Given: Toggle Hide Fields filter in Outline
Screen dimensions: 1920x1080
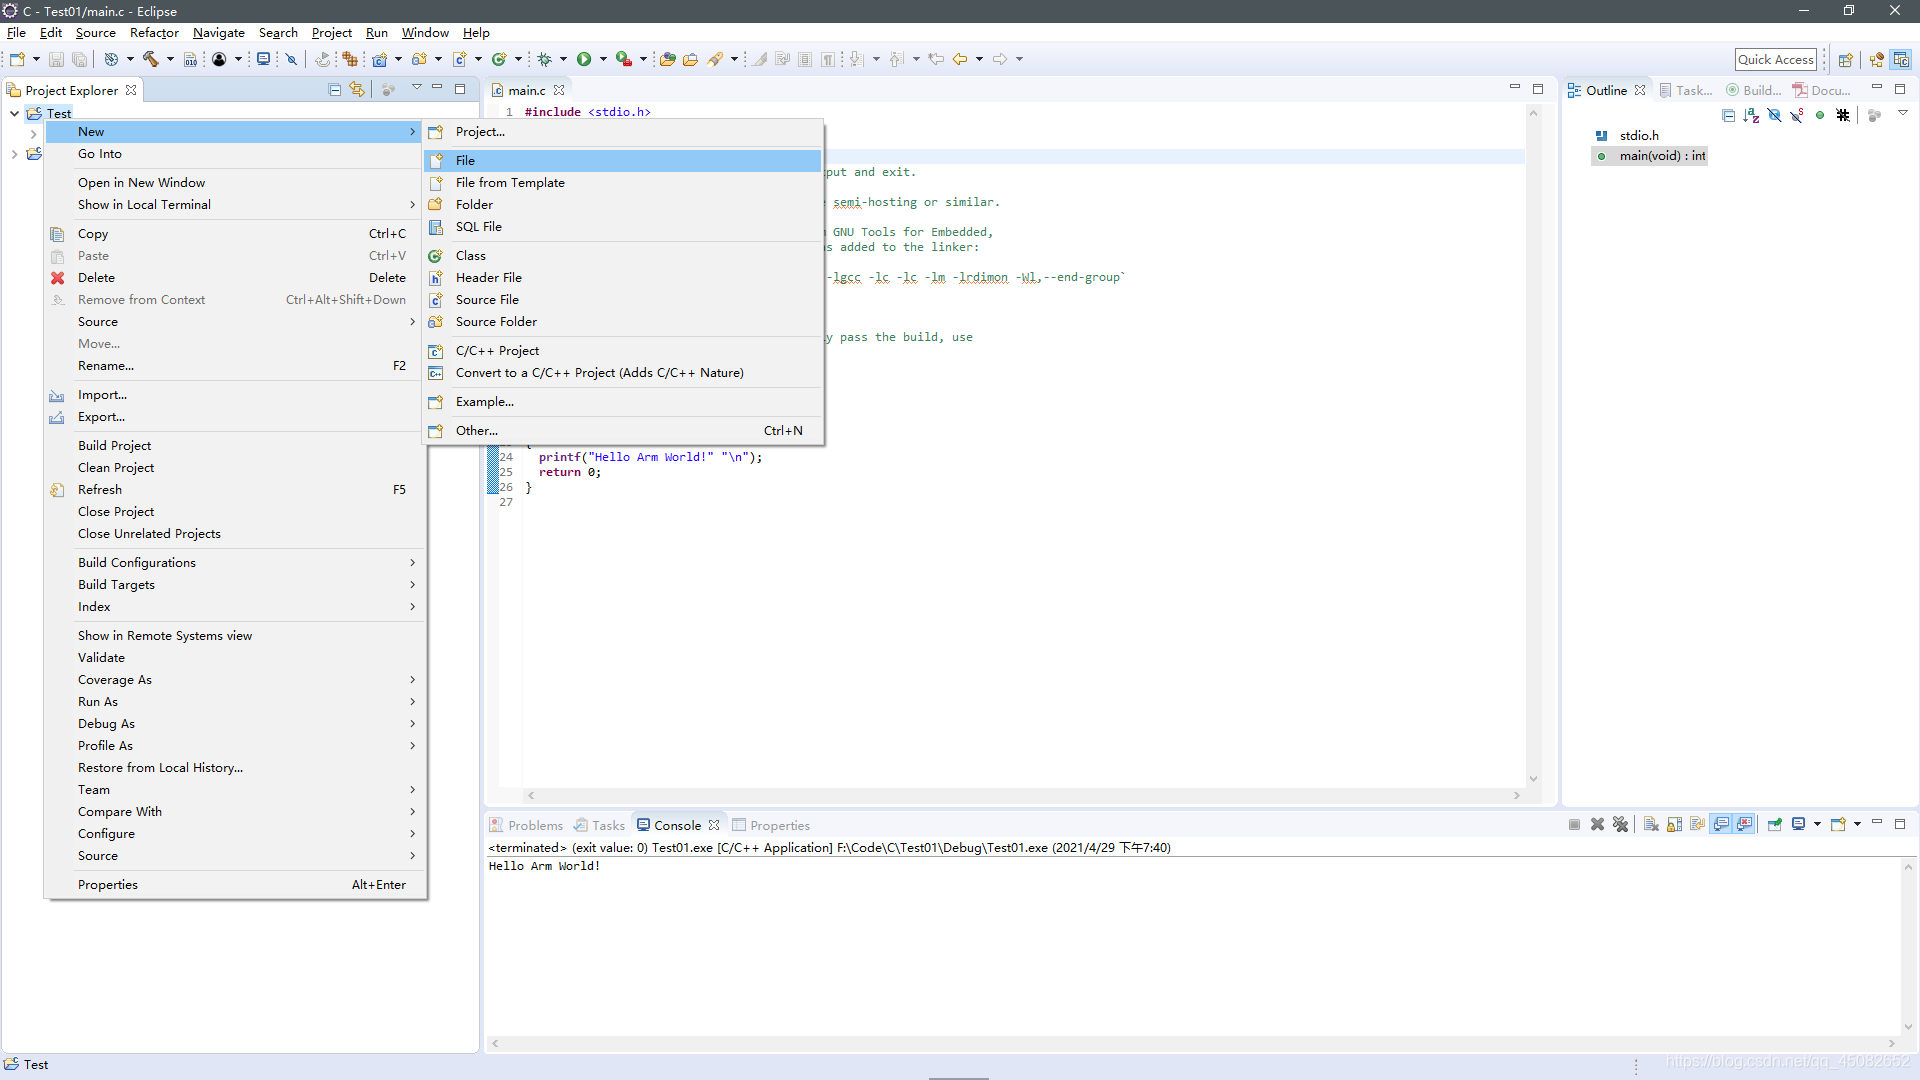Looking at the screenshot, I should (1774, 115).
